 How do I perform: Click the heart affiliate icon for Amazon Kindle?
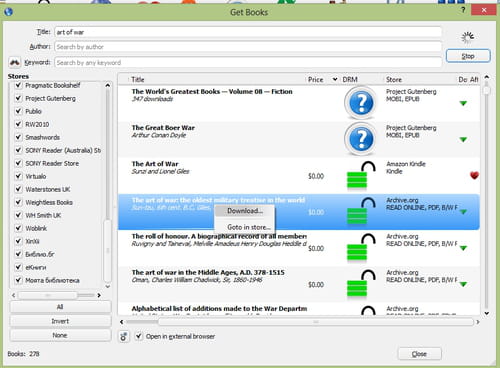click(x=474, y=175)
